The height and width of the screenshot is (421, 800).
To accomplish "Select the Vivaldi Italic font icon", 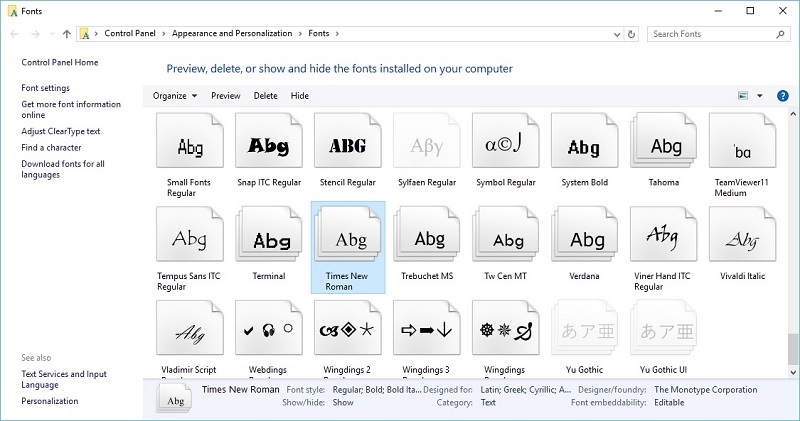I will click(743, 239).
